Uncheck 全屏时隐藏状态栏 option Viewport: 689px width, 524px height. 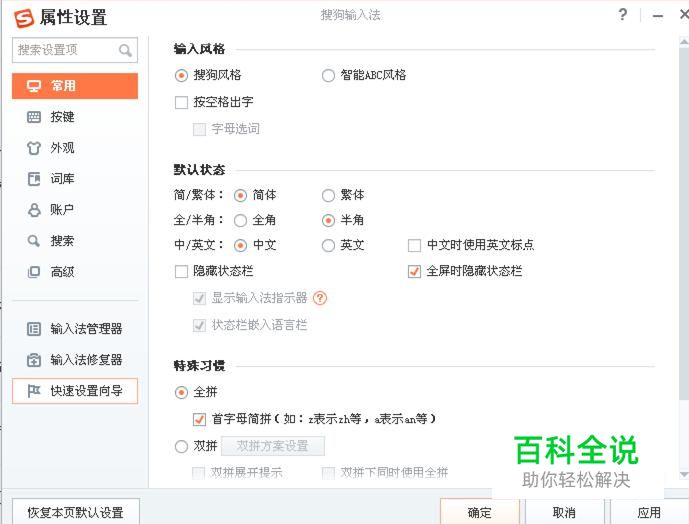[414, 271]
